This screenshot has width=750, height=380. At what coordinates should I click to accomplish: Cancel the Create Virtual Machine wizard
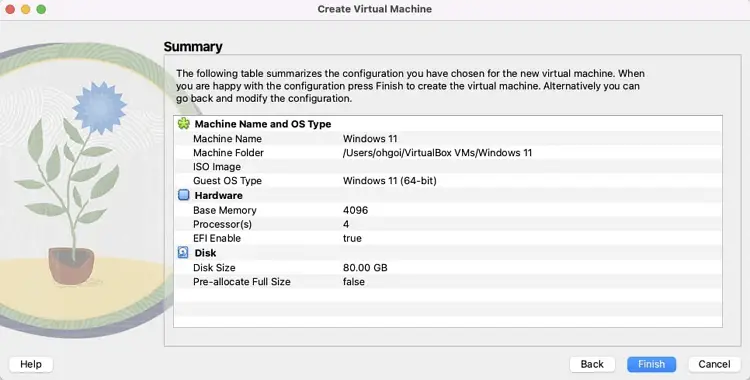pyautogui.click(x=714, y=364)
